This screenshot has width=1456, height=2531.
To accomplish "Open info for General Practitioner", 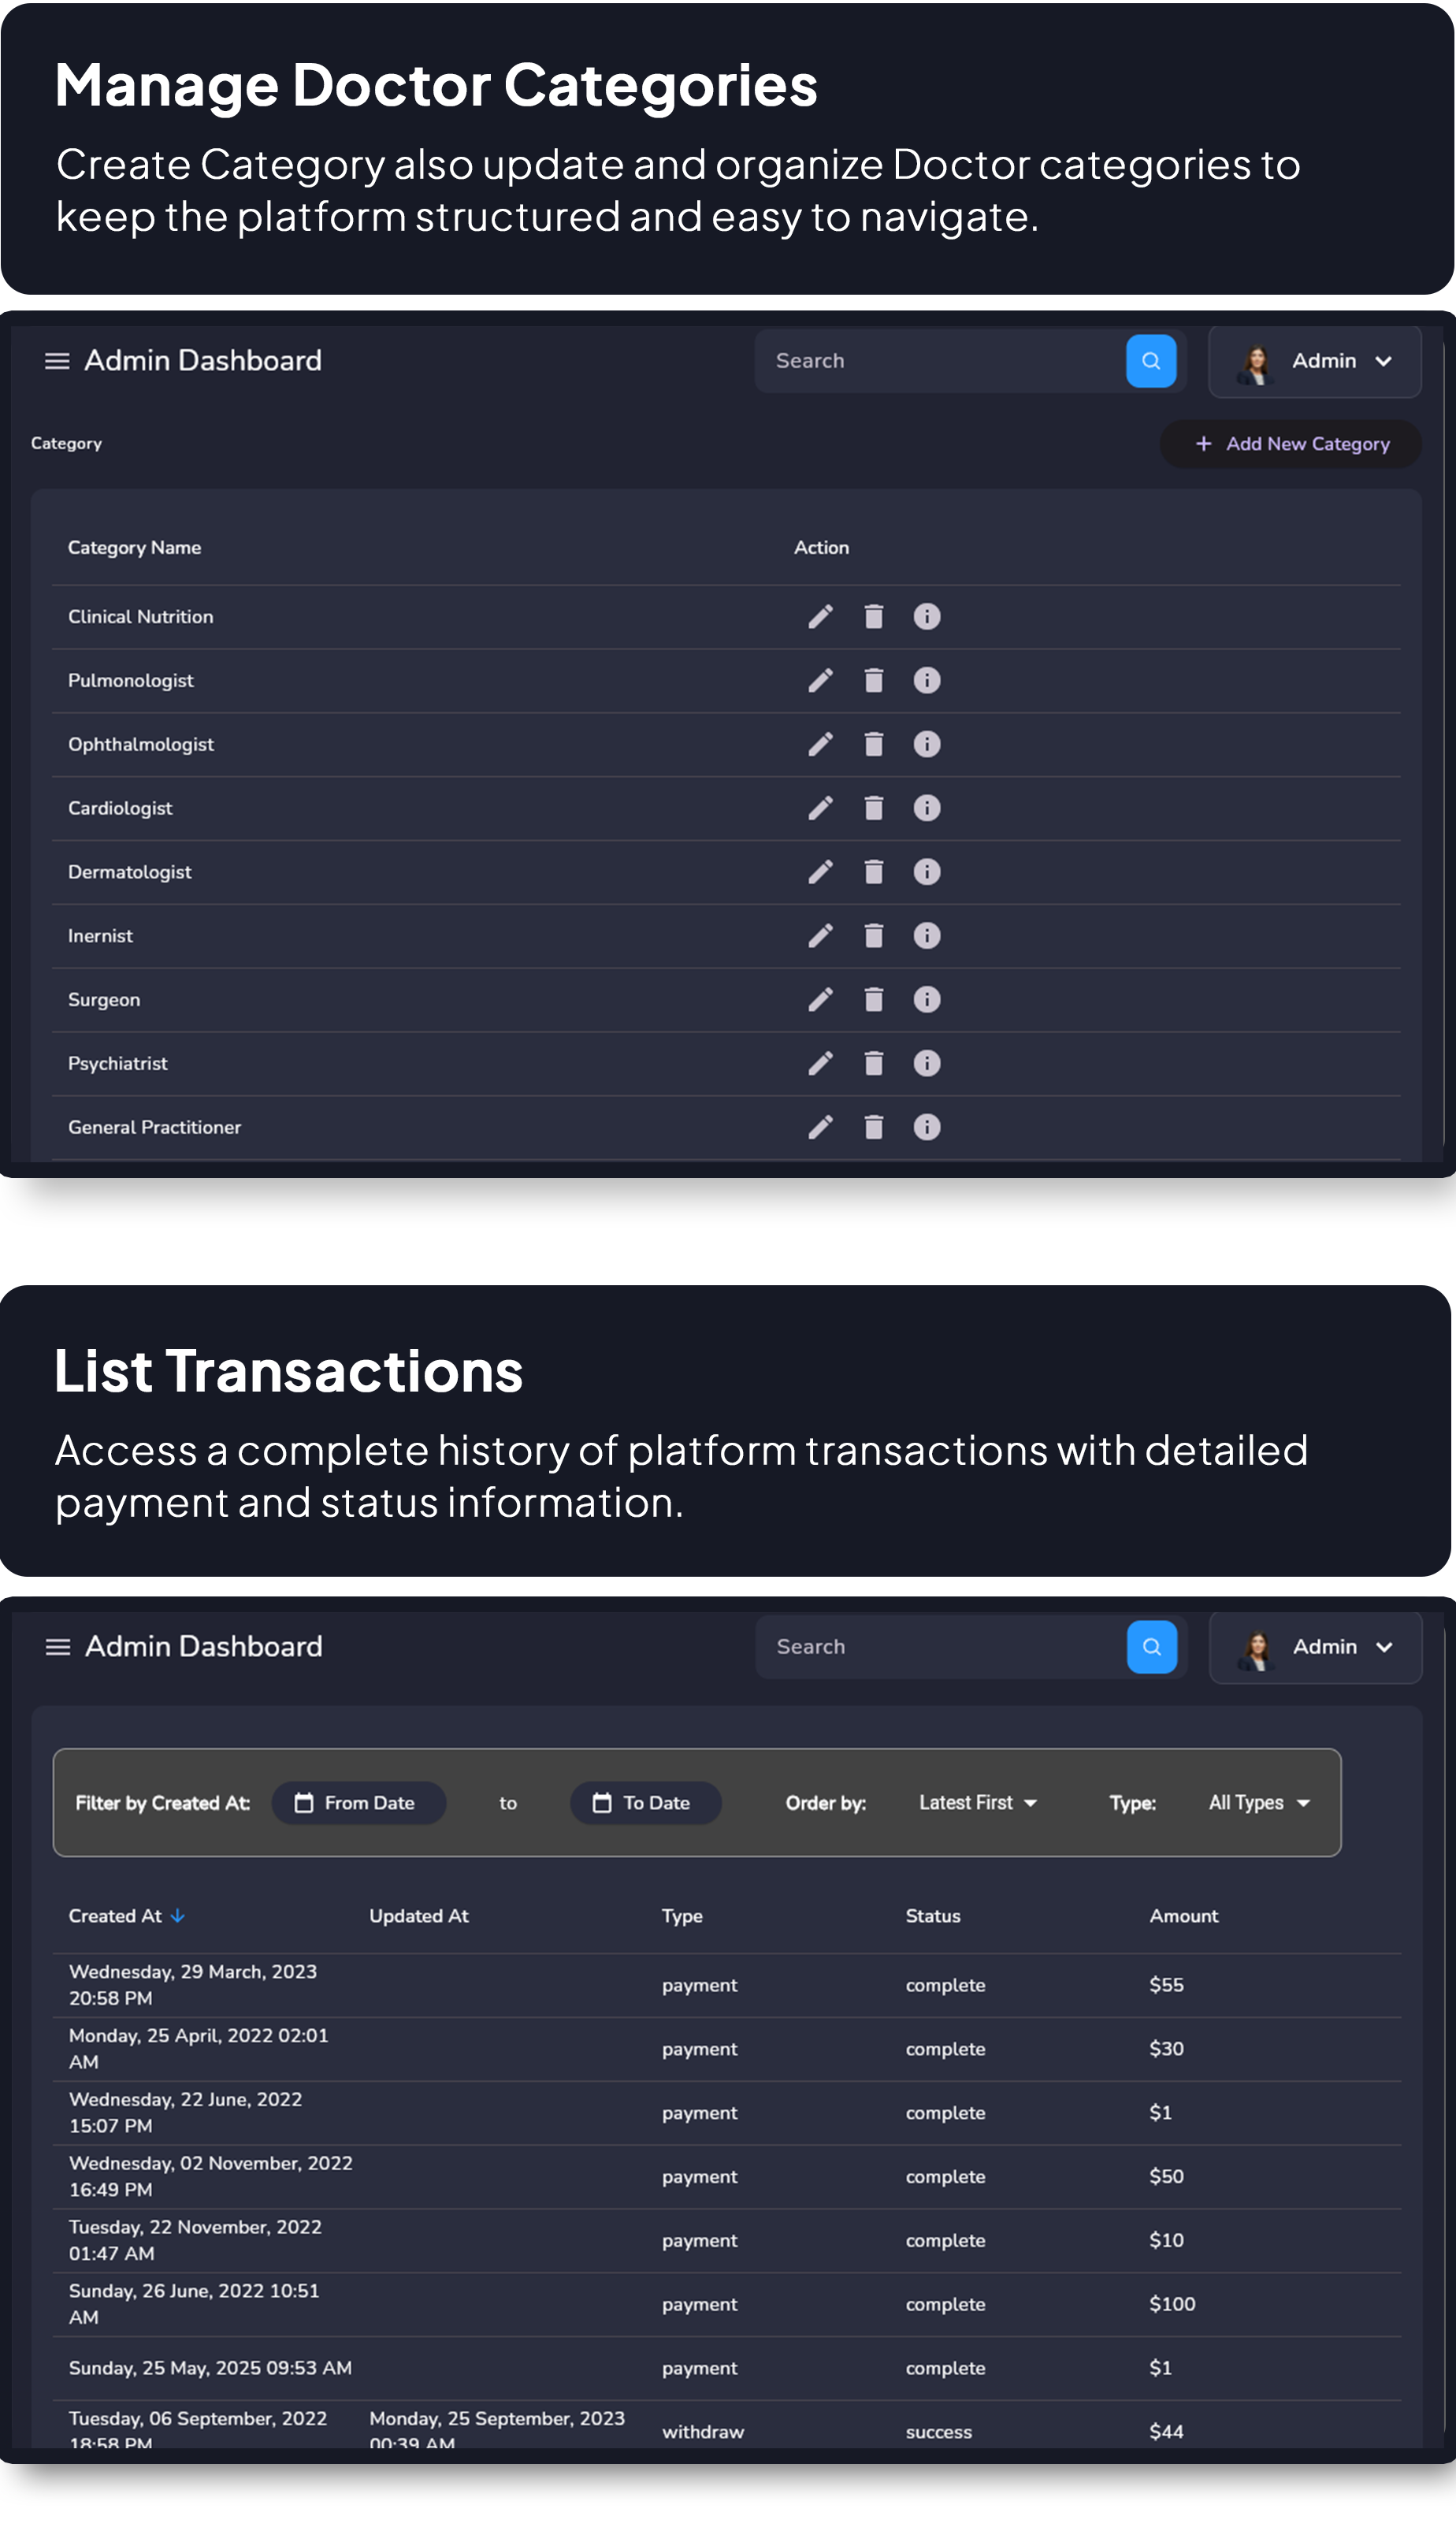I will [927, 1127].
